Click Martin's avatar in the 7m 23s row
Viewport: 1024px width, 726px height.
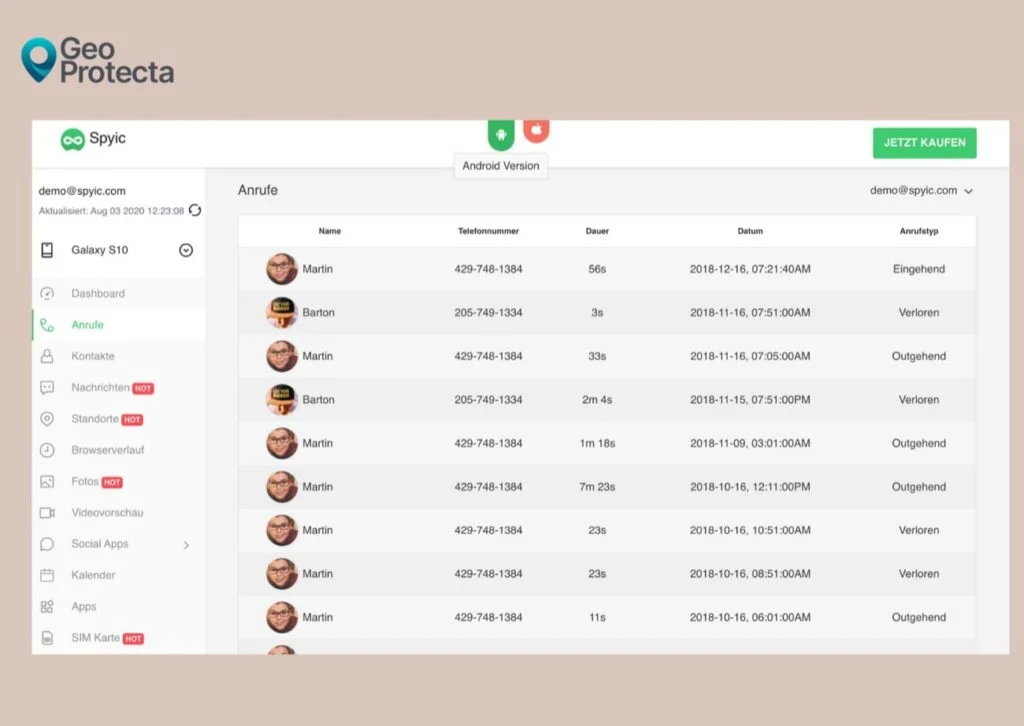(x=282, y=487)
